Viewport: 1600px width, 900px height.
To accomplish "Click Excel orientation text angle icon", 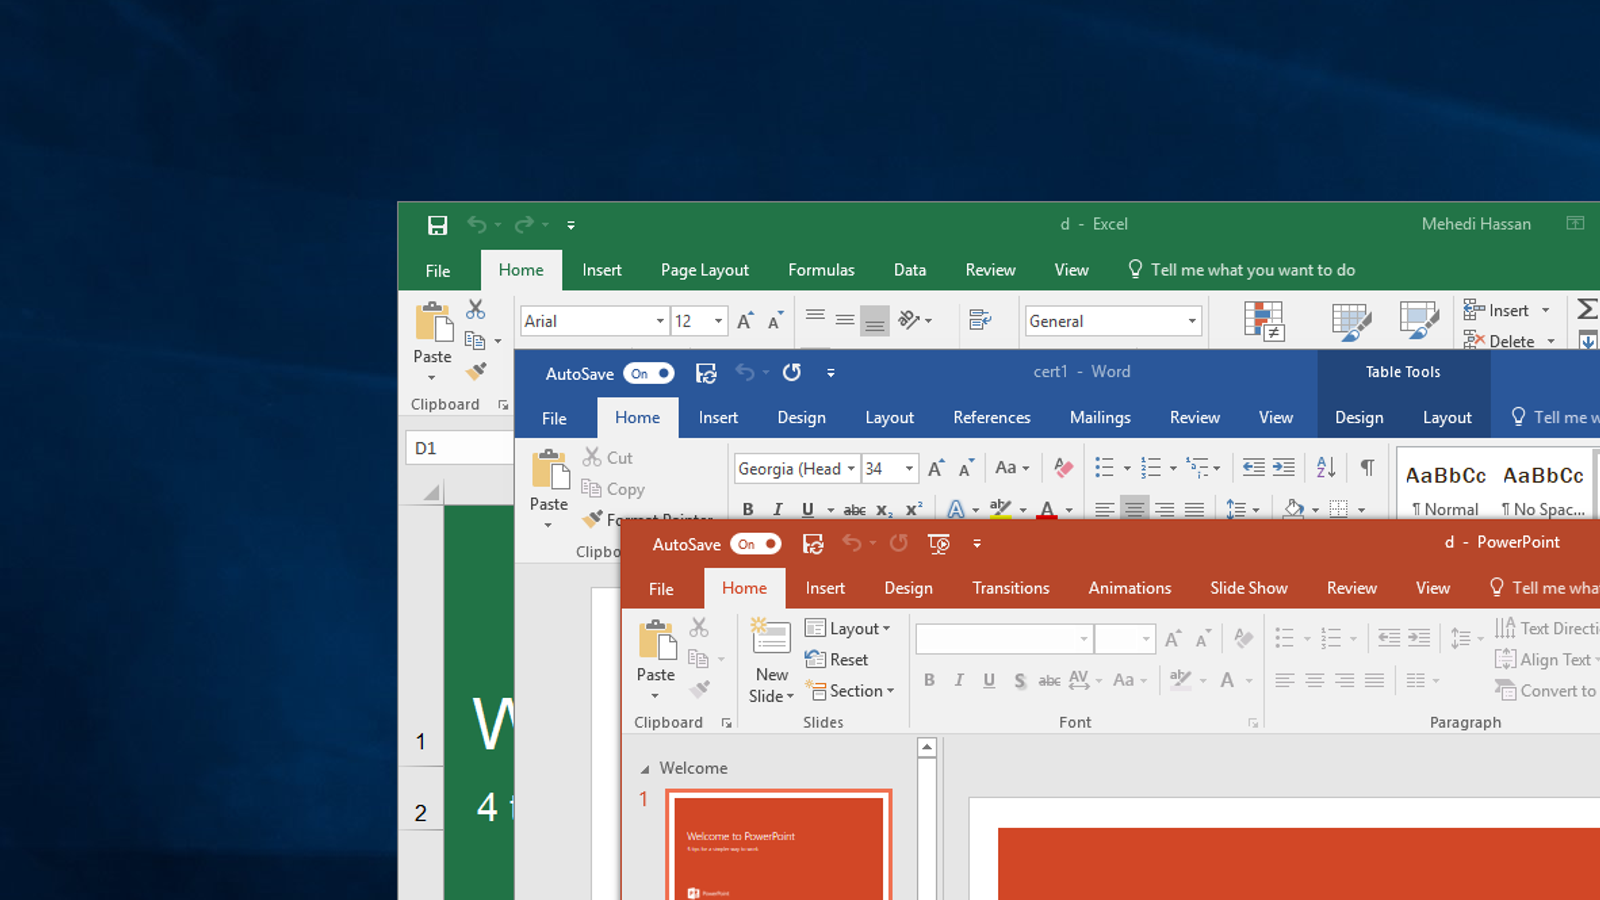I will click(x=909, y=320).
